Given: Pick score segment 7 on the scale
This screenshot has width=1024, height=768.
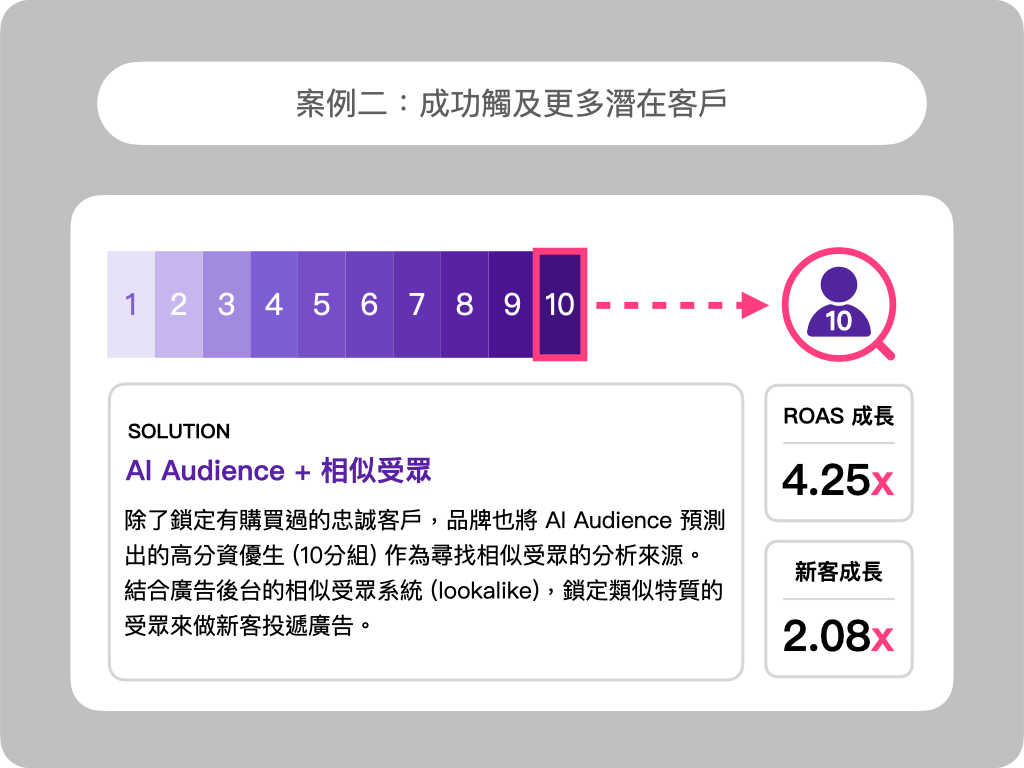Looking at the screenshot, I should click(x=417, y=304).
